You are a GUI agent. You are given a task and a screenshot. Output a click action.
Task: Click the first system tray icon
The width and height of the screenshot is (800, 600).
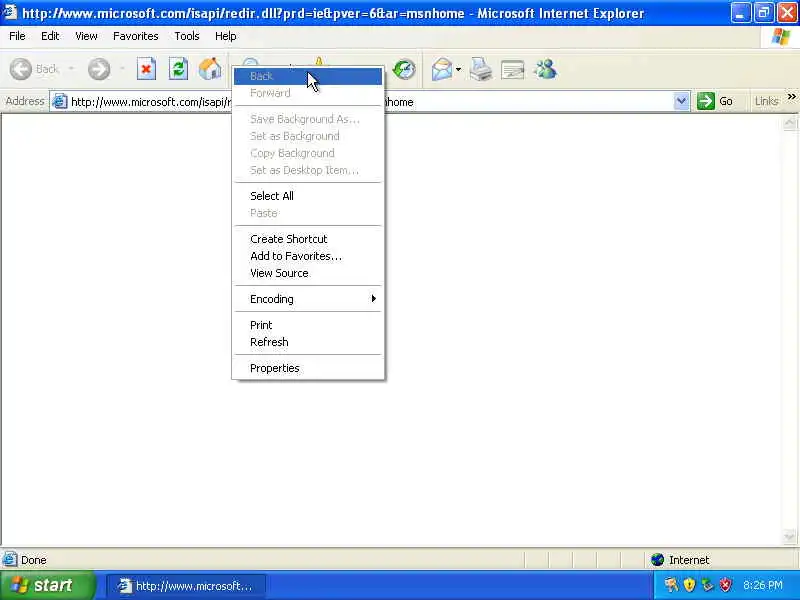(671, 585)
